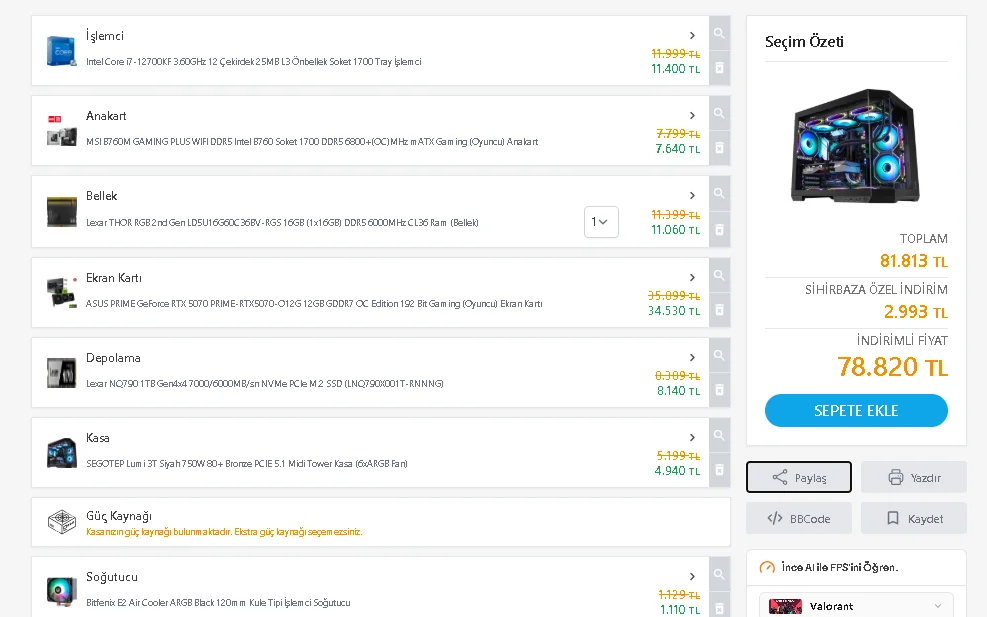Screen dimensions: 987x617
Task: Click the 78.820 TL discounted price
Action: (892, 366)
